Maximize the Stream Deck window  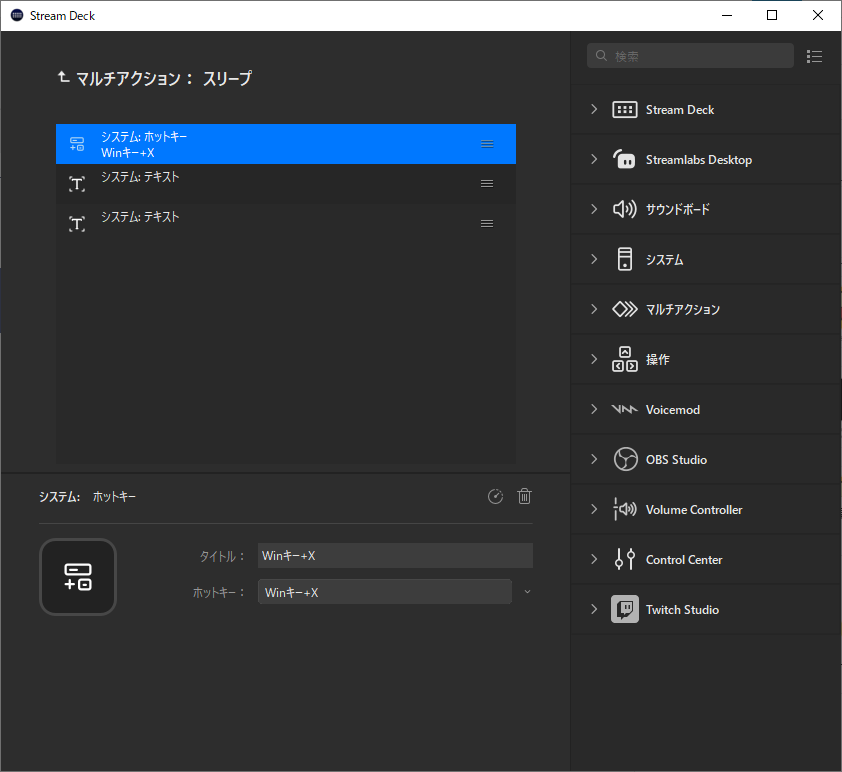point(772,16)
